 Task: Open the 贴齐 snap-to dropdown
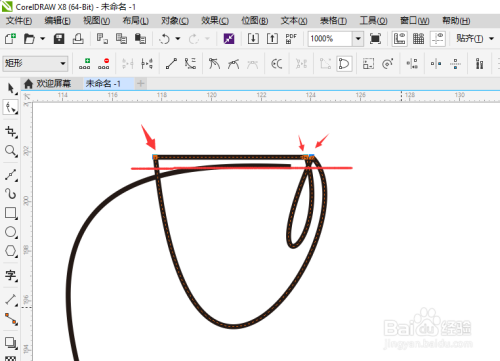coord(475,39)
